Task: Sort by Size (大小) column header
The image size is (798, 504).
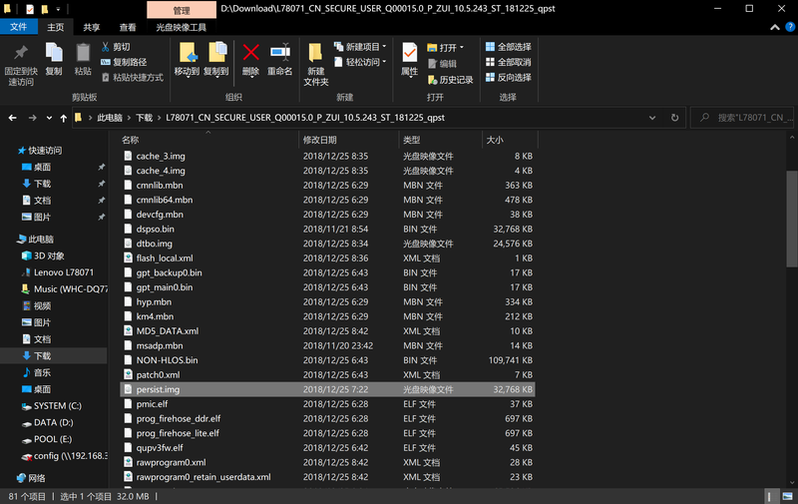Action: click(510, 139)
